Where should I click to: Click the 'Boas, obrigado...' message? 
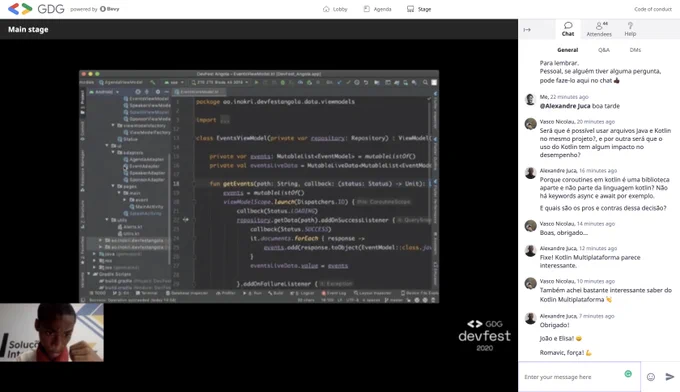point(563,233)
